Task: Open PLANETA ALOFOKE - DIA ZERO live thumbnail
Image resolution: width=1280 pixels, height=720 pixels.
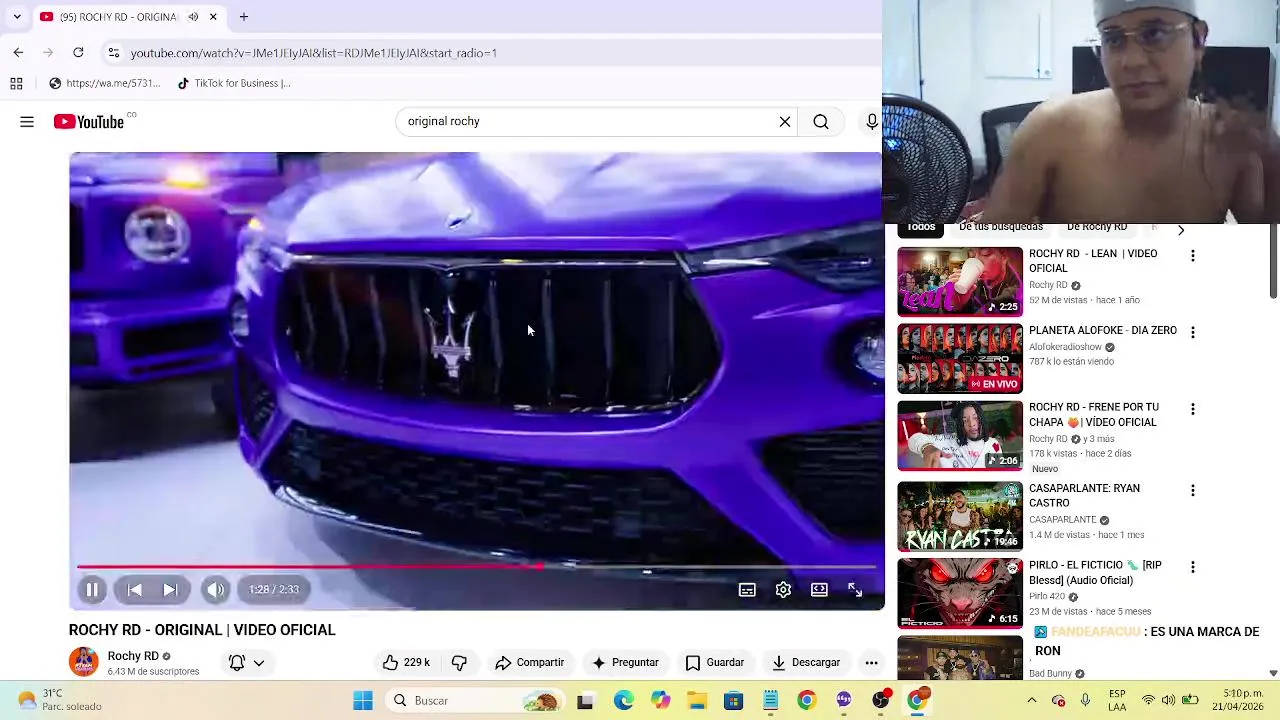Action: point(960,358)
